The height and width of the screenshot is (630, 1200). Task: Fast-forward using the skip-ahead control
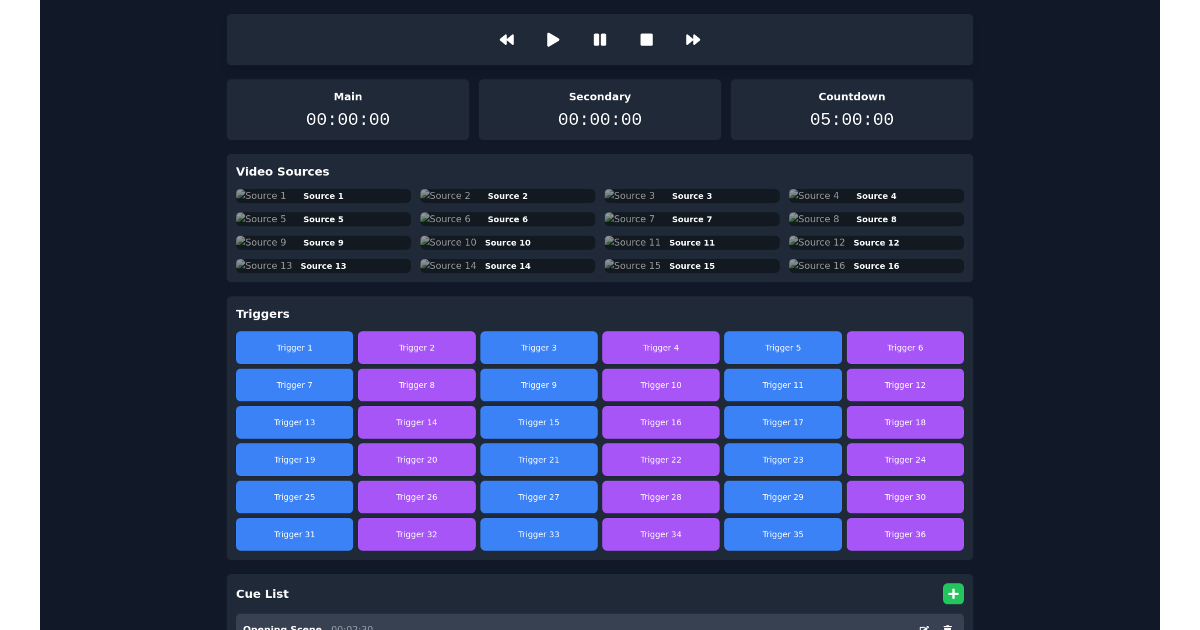click(693, 39)
